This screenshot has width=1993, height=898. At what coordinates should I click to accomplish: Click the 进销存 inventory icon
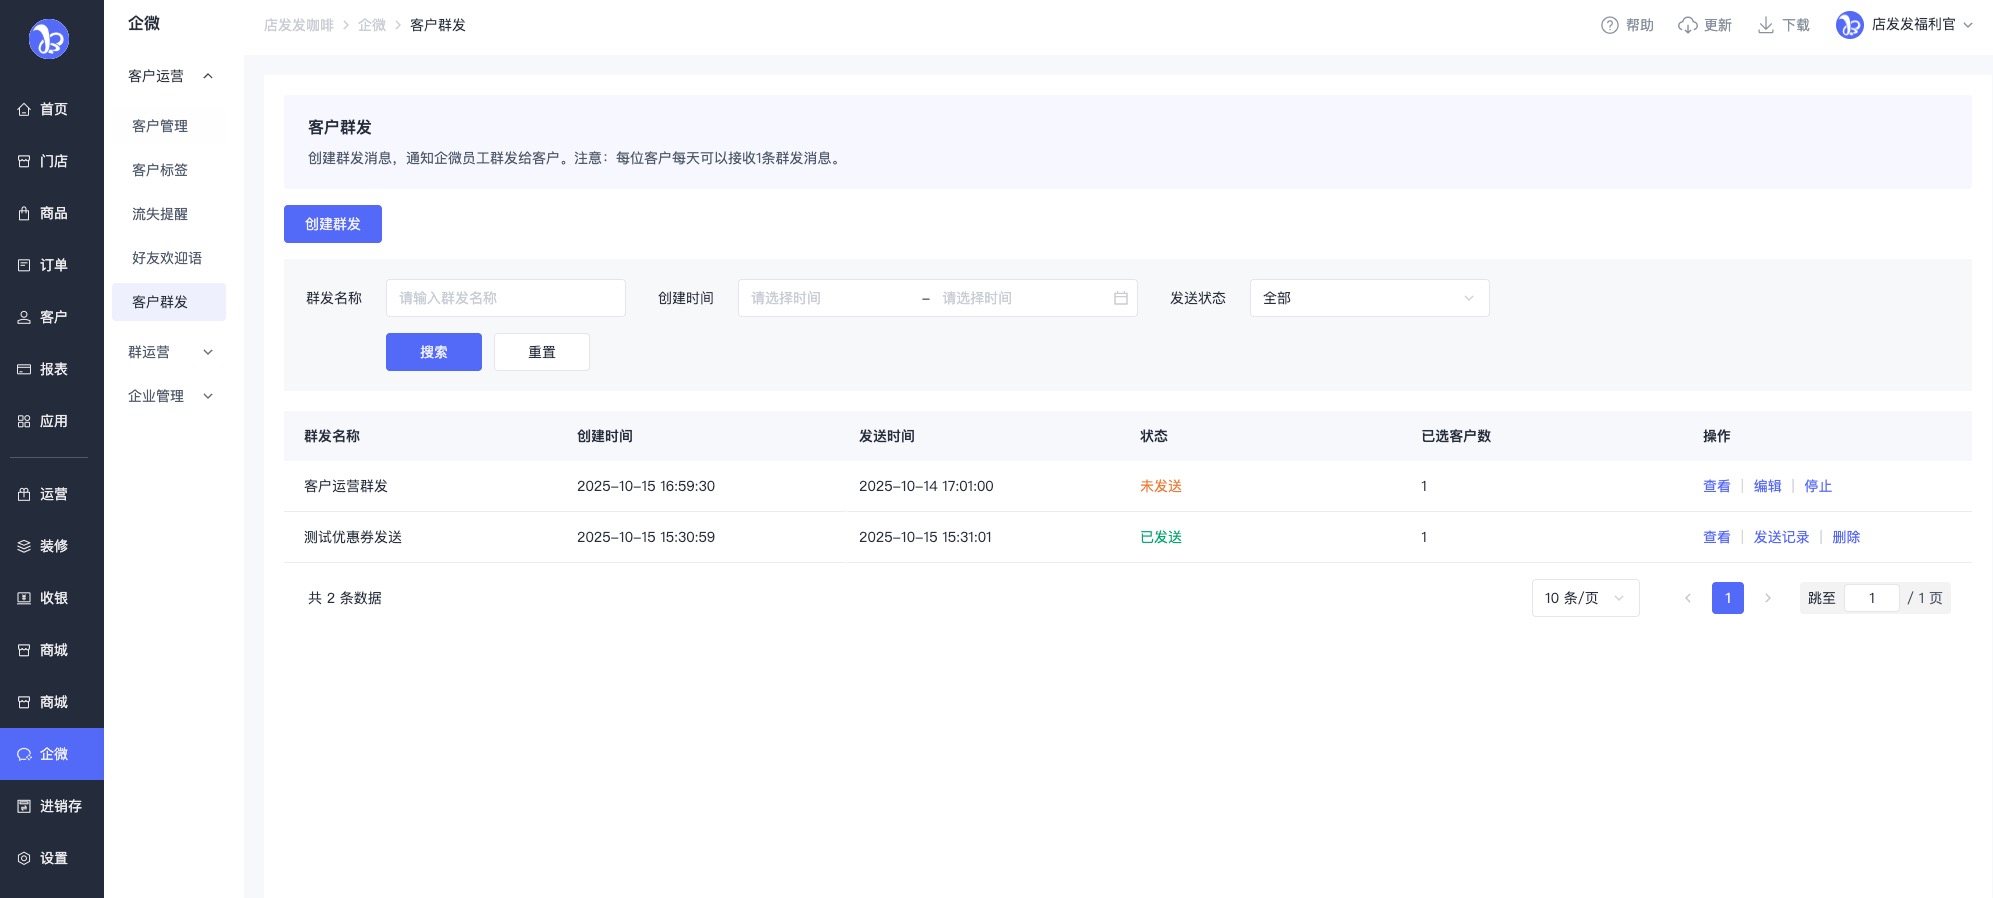(x=24, y=806)
